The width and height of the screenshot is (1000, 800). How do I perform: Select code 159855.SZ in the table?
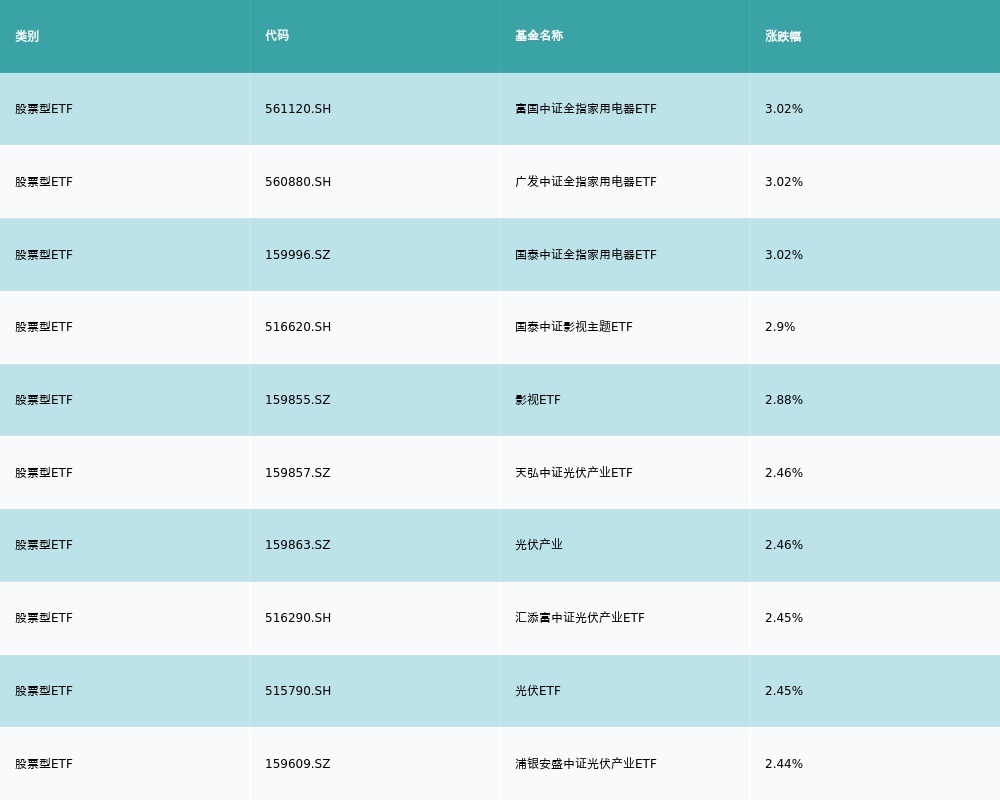[x=297, y=400]
